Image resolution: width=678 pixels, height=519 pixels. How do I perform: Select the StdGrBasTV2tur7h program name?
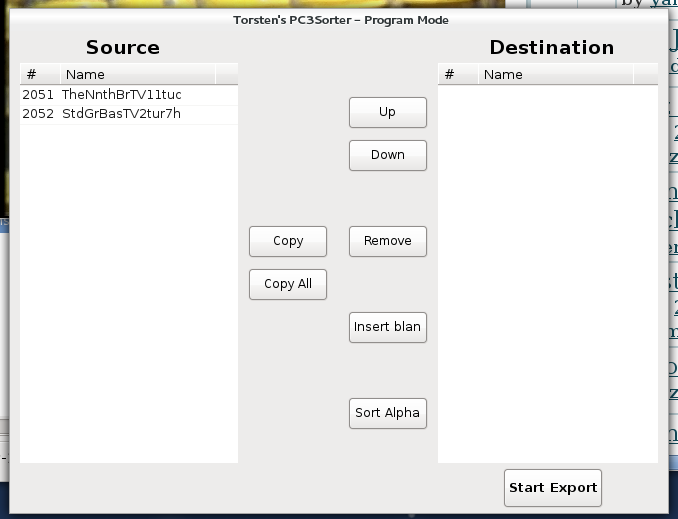(121, 114)
